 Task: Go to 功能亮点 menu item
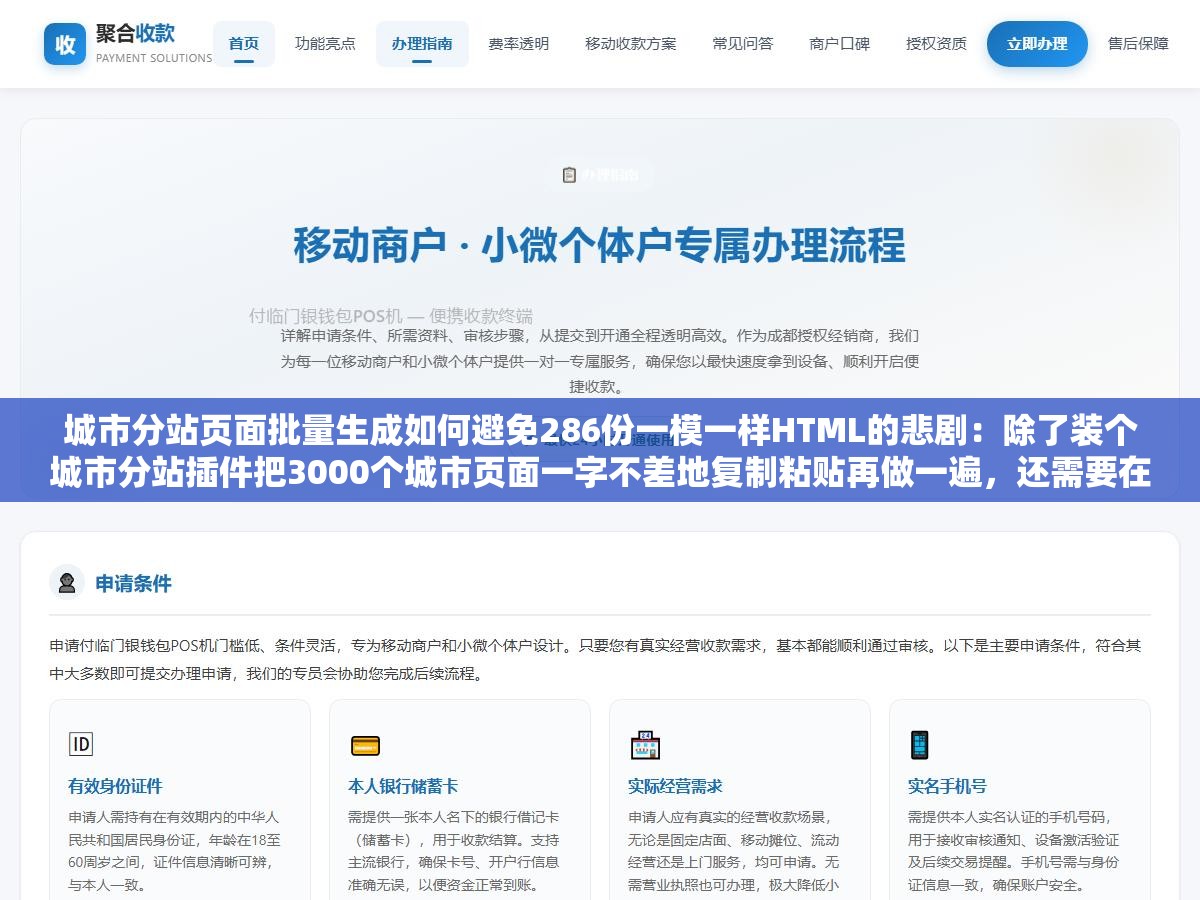(325, 44)
